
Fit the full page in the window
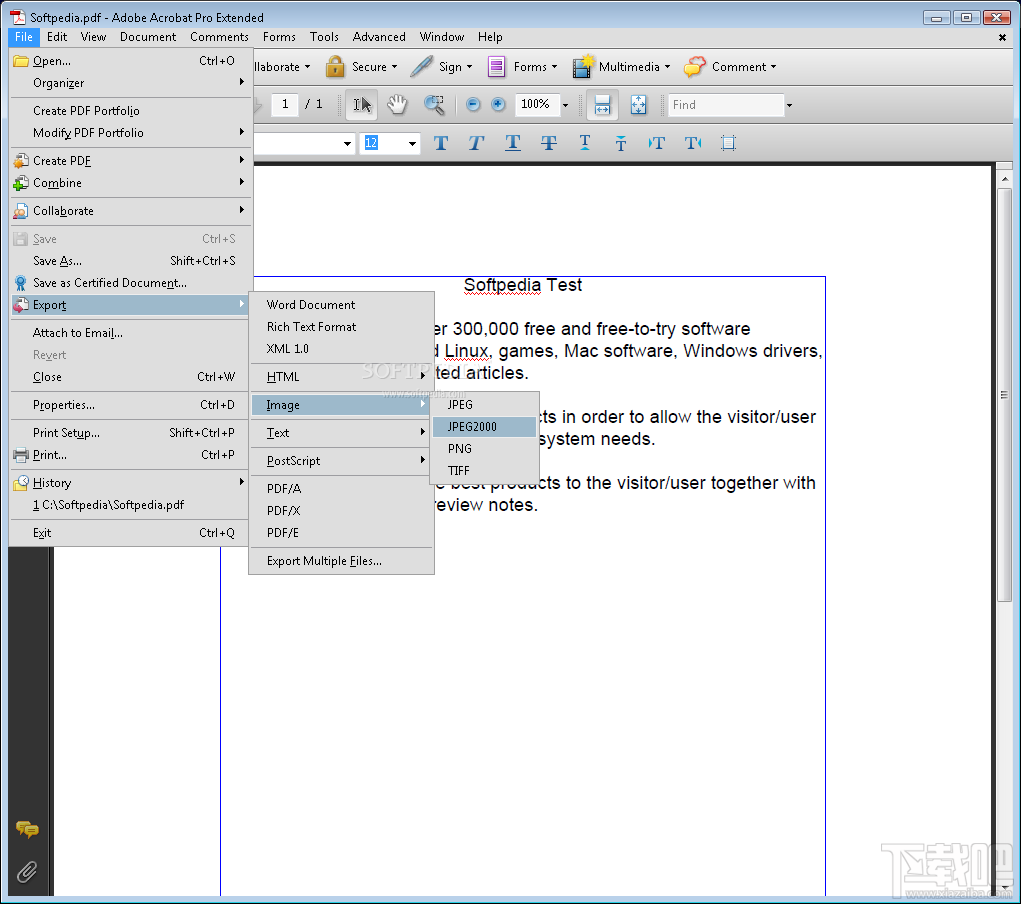(x=638, y=105)
